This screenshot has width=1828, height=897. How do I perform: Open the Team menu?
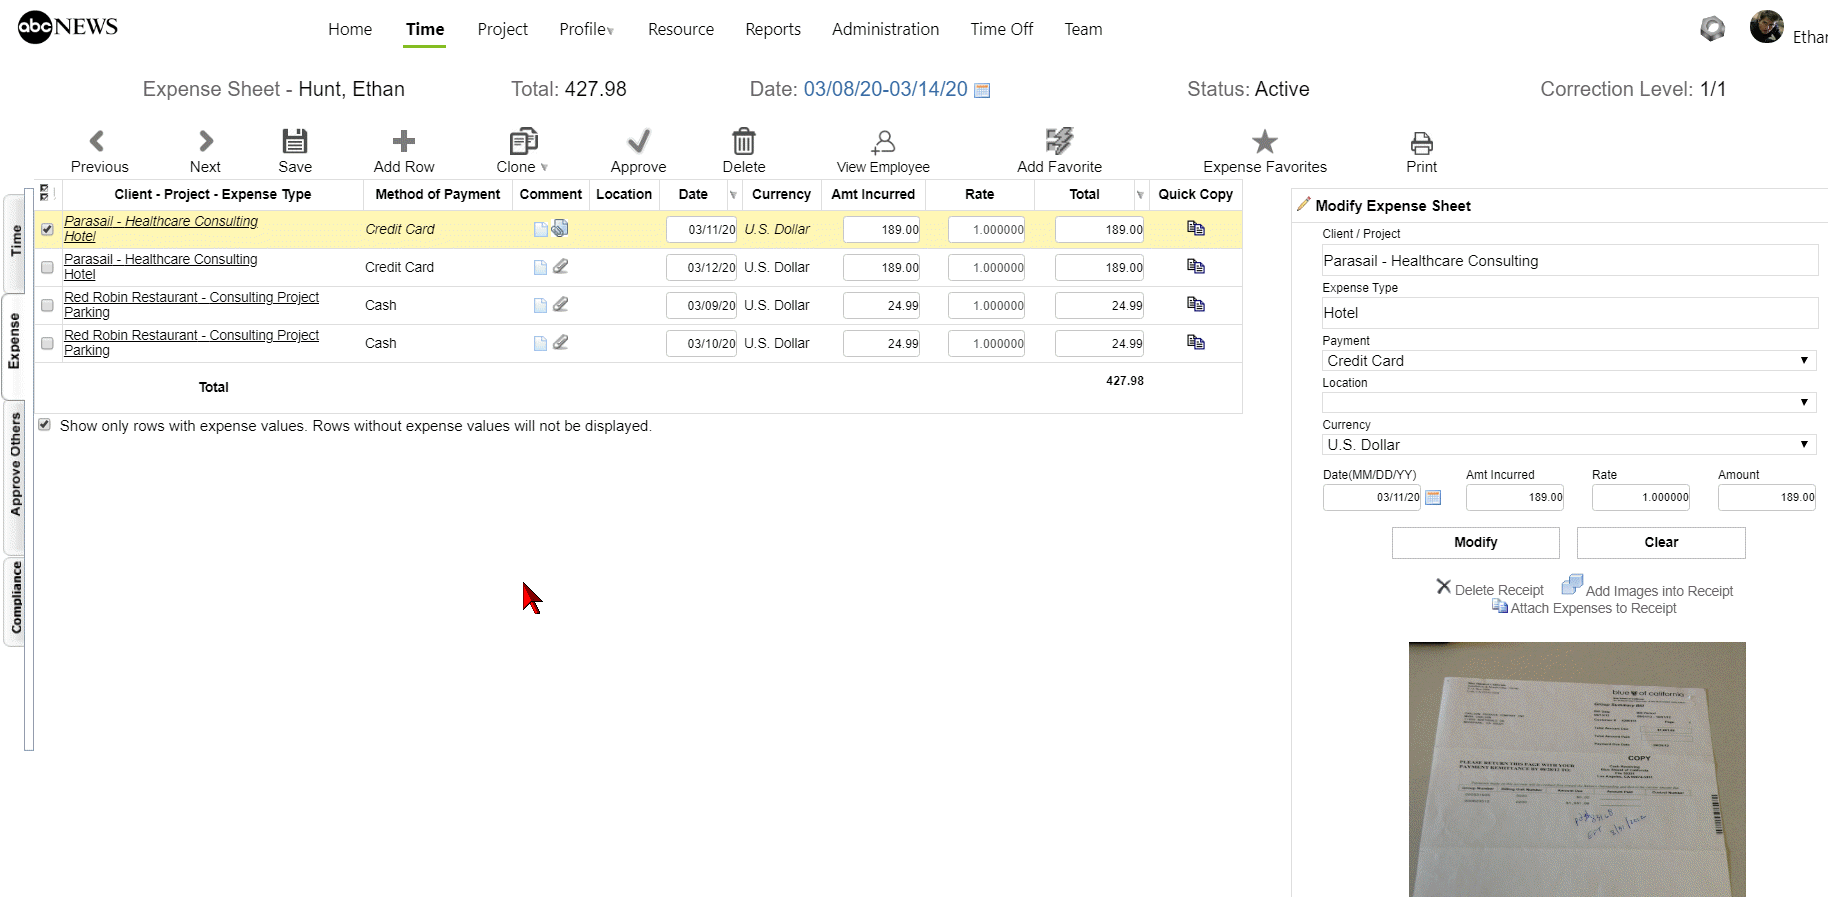pyautogui.click(x=1083, y=29)
